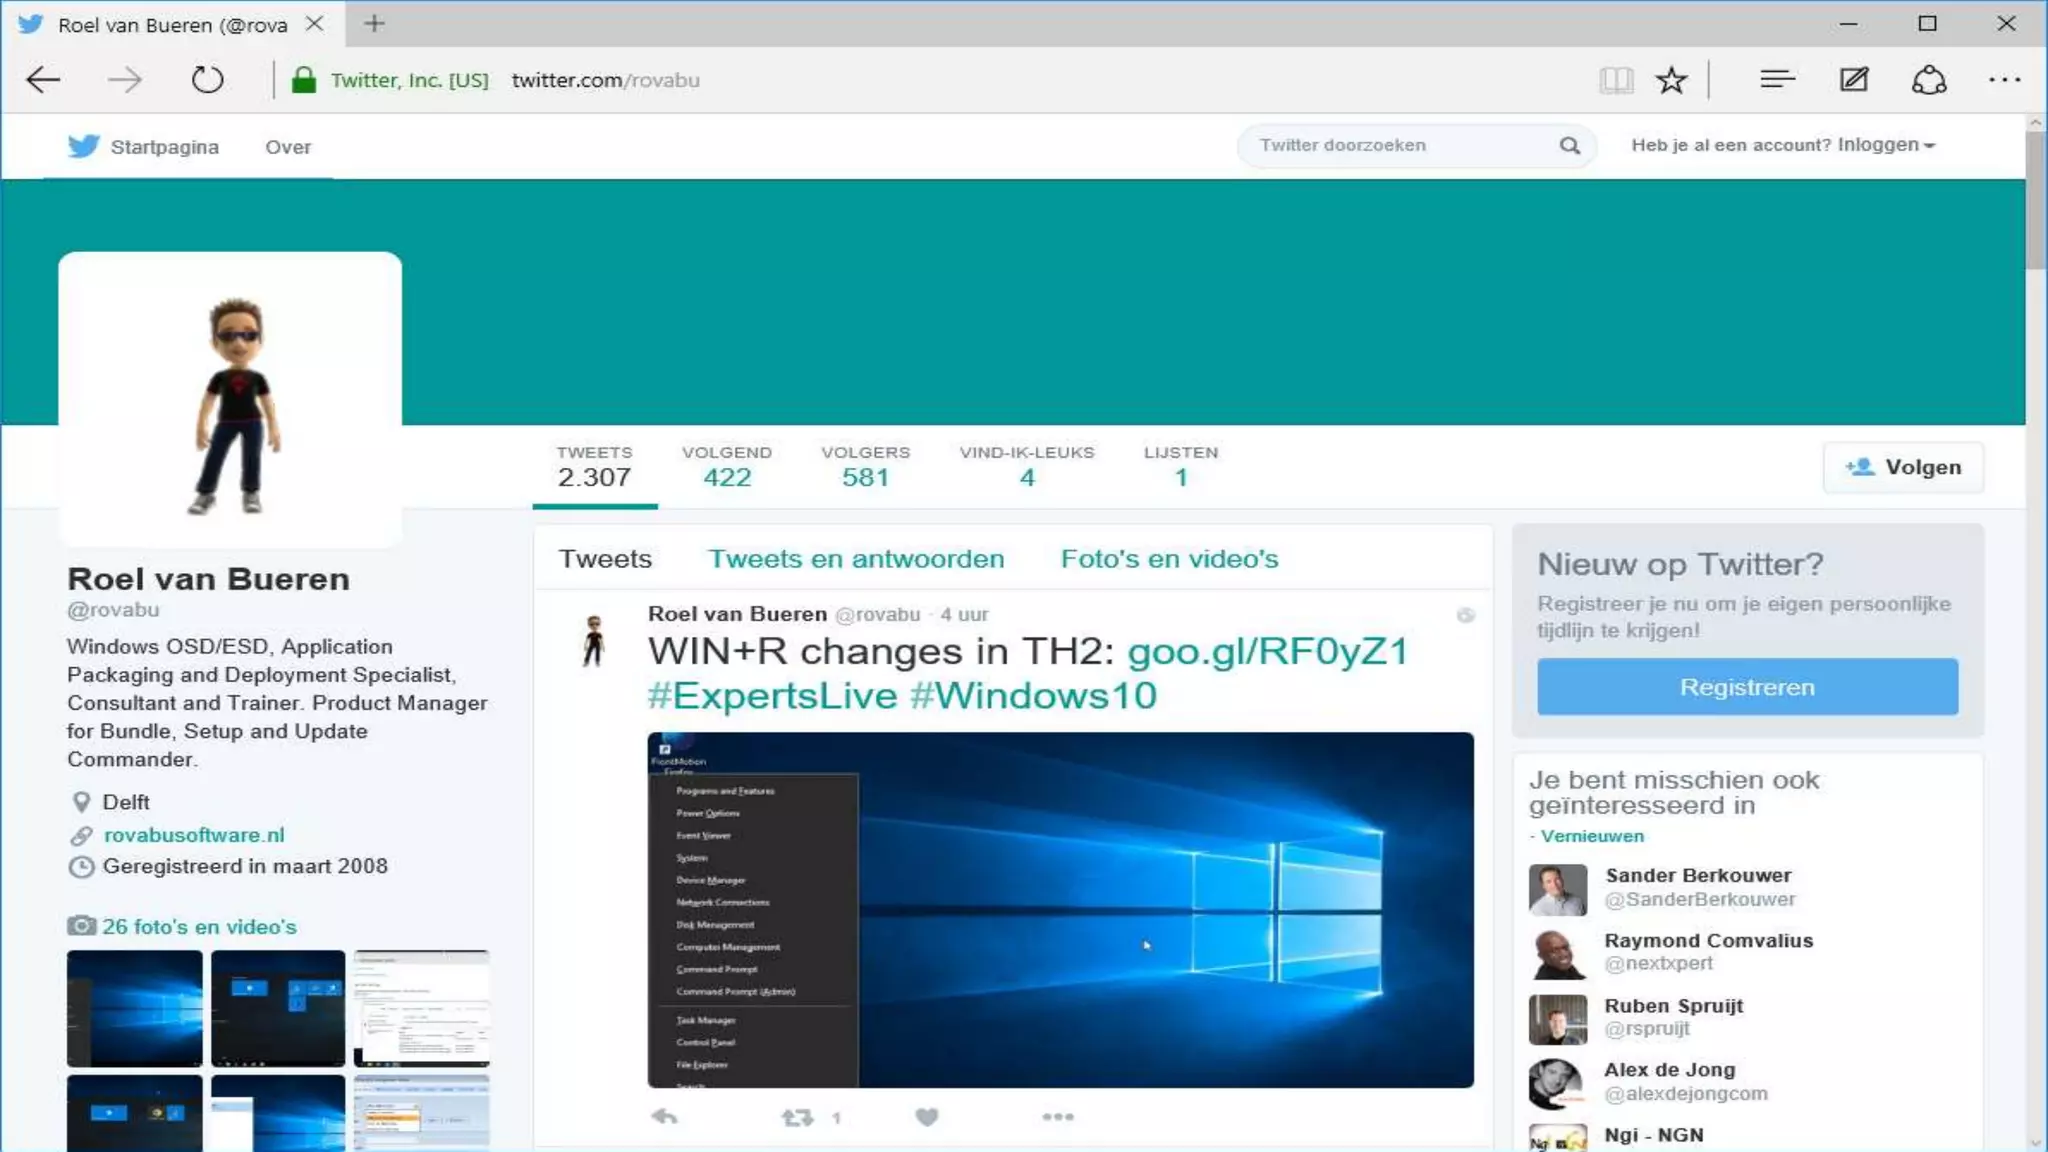Close the Roel van Bueren tab
2048x1152 pixels.
tap(314, 23)
